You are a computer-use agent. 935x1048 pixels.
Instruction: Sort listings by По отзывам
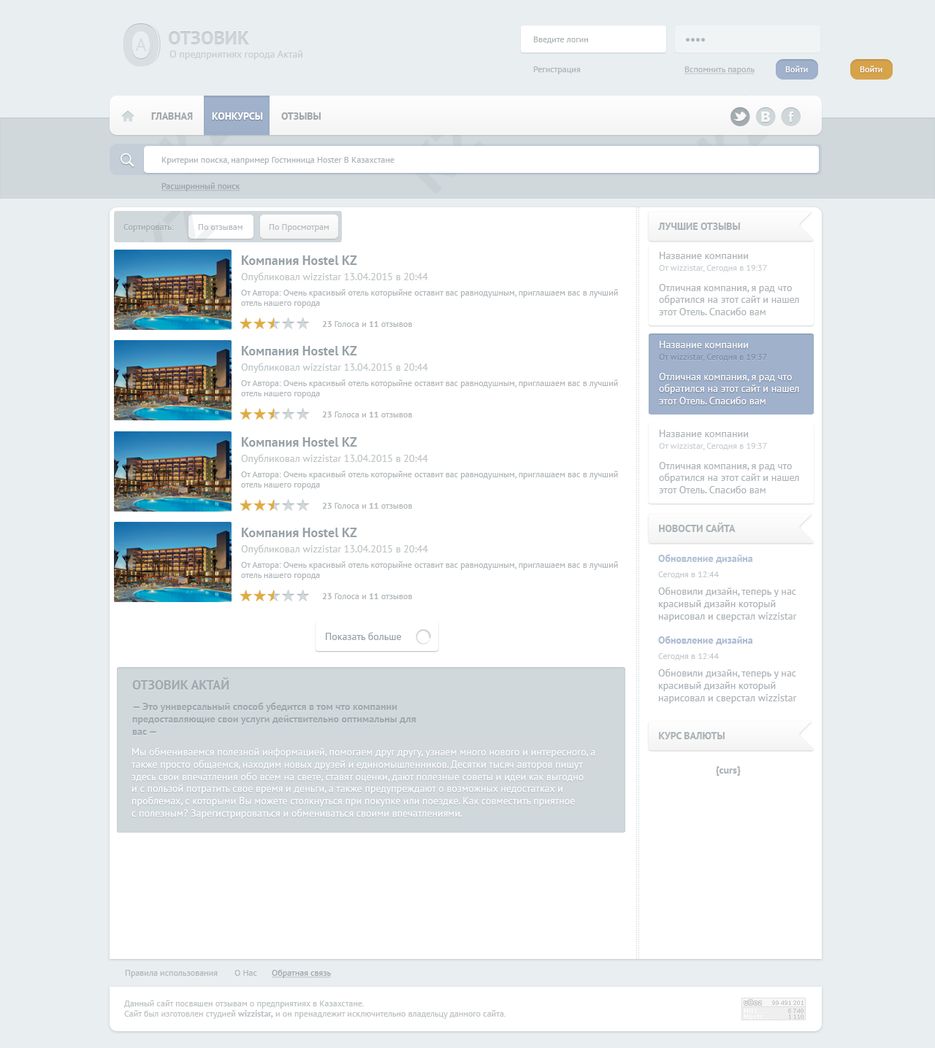(x=220, y=227)
